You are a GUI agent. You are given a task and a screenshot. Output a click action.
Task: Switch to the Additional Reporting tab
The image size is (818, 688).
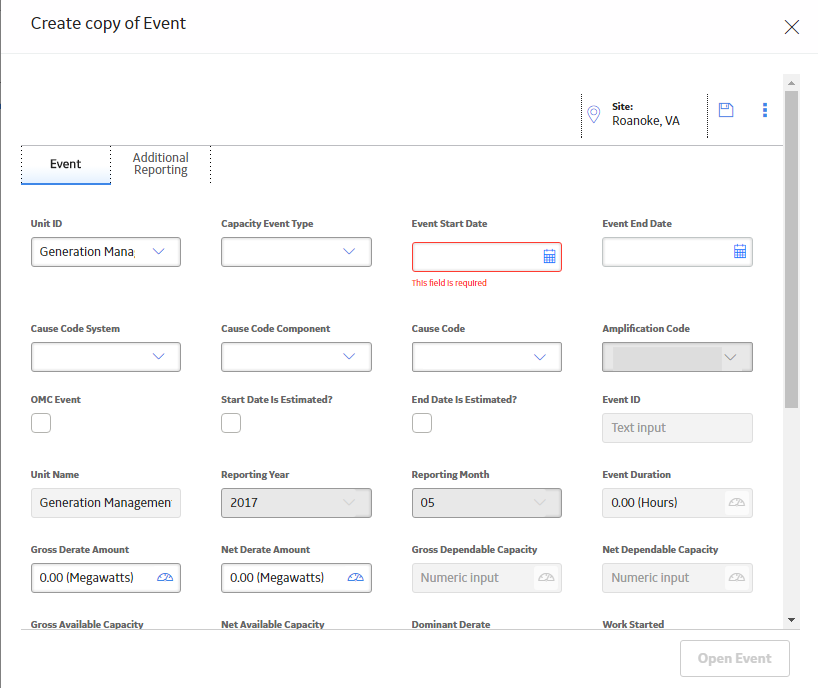(x=161, y=164)
